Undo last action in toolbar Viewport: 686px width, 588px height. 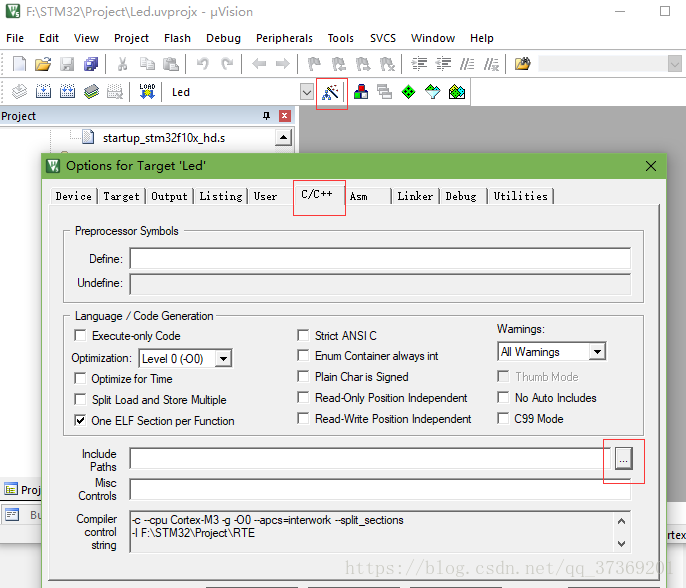(x=202, y=64)
